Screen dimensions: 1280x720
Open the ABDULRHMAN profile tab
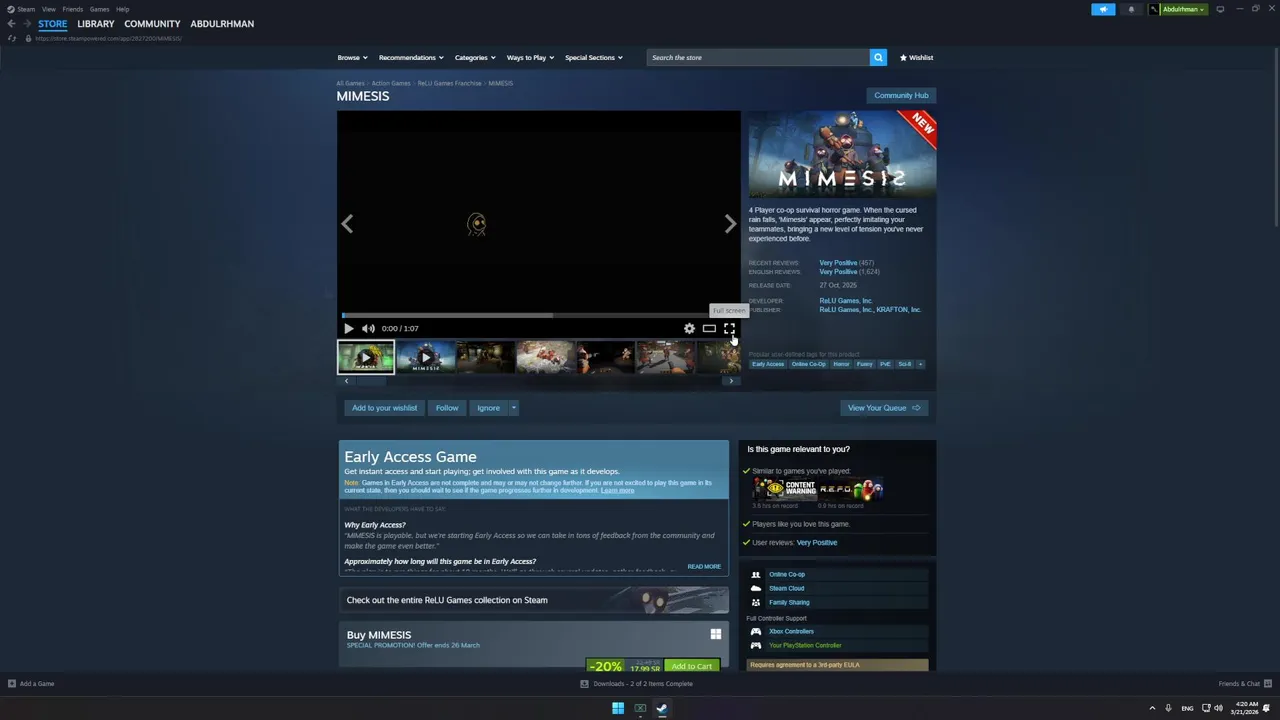(x=222, y=24)
